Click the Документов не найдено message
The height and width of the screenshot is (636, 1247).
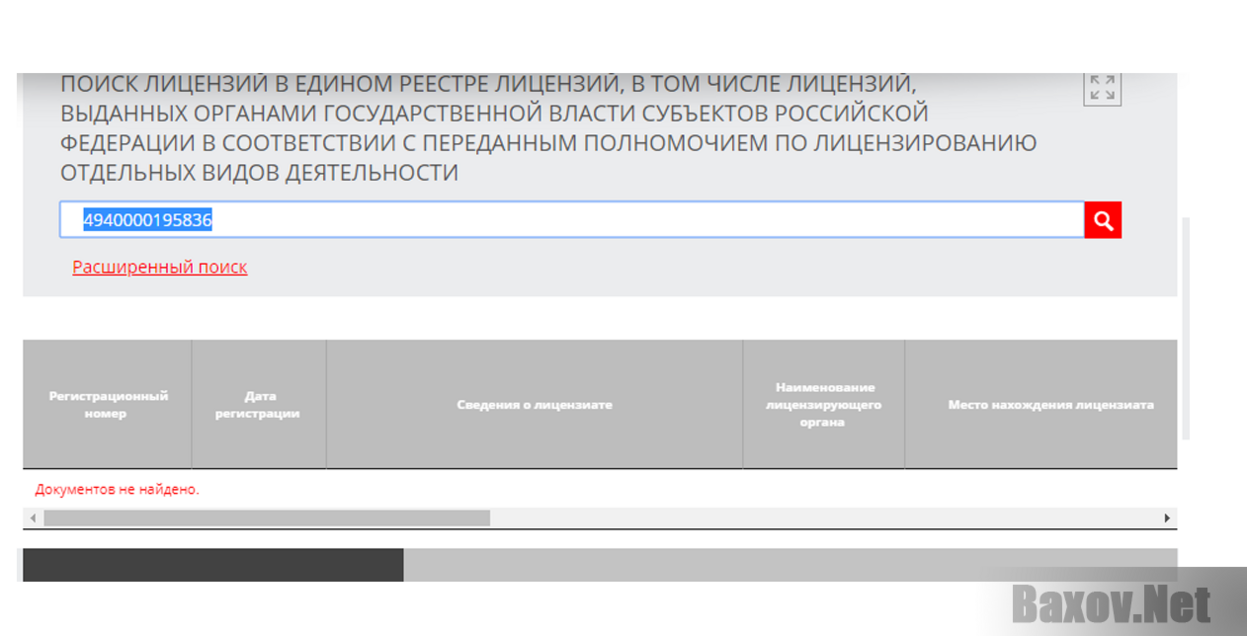click(117, 490)
